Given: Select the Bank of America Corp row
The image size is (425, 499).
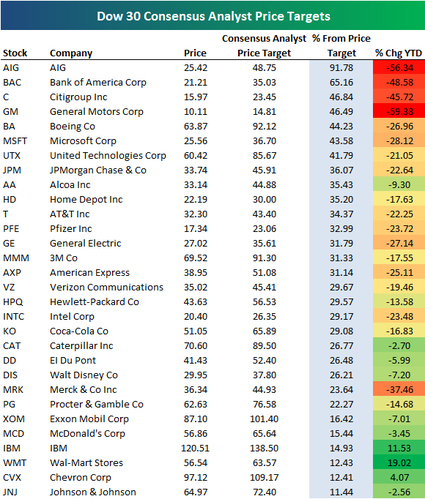Looking at the screenshot, I should [x=212, y=82].
